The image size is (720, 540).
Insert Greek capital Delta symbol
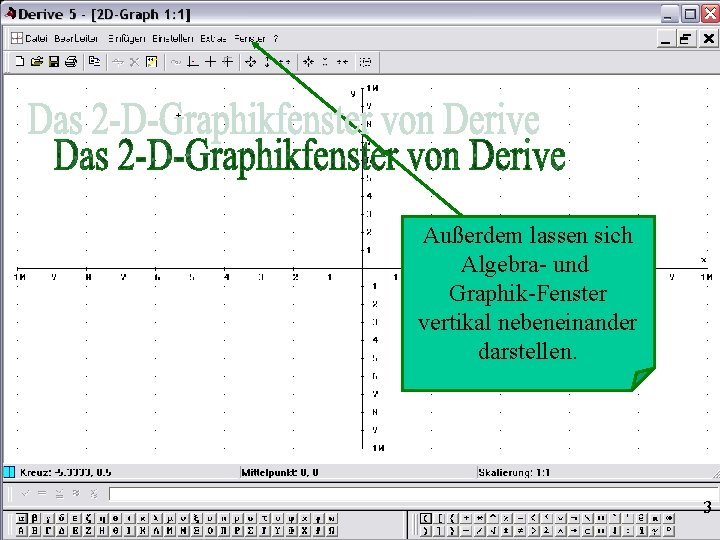coord(62,531)
